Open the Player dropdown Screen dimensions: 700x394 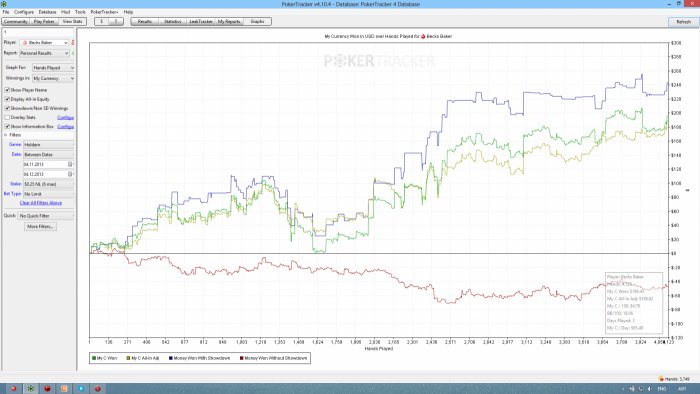pyautogui.click(x=44, y=43)
